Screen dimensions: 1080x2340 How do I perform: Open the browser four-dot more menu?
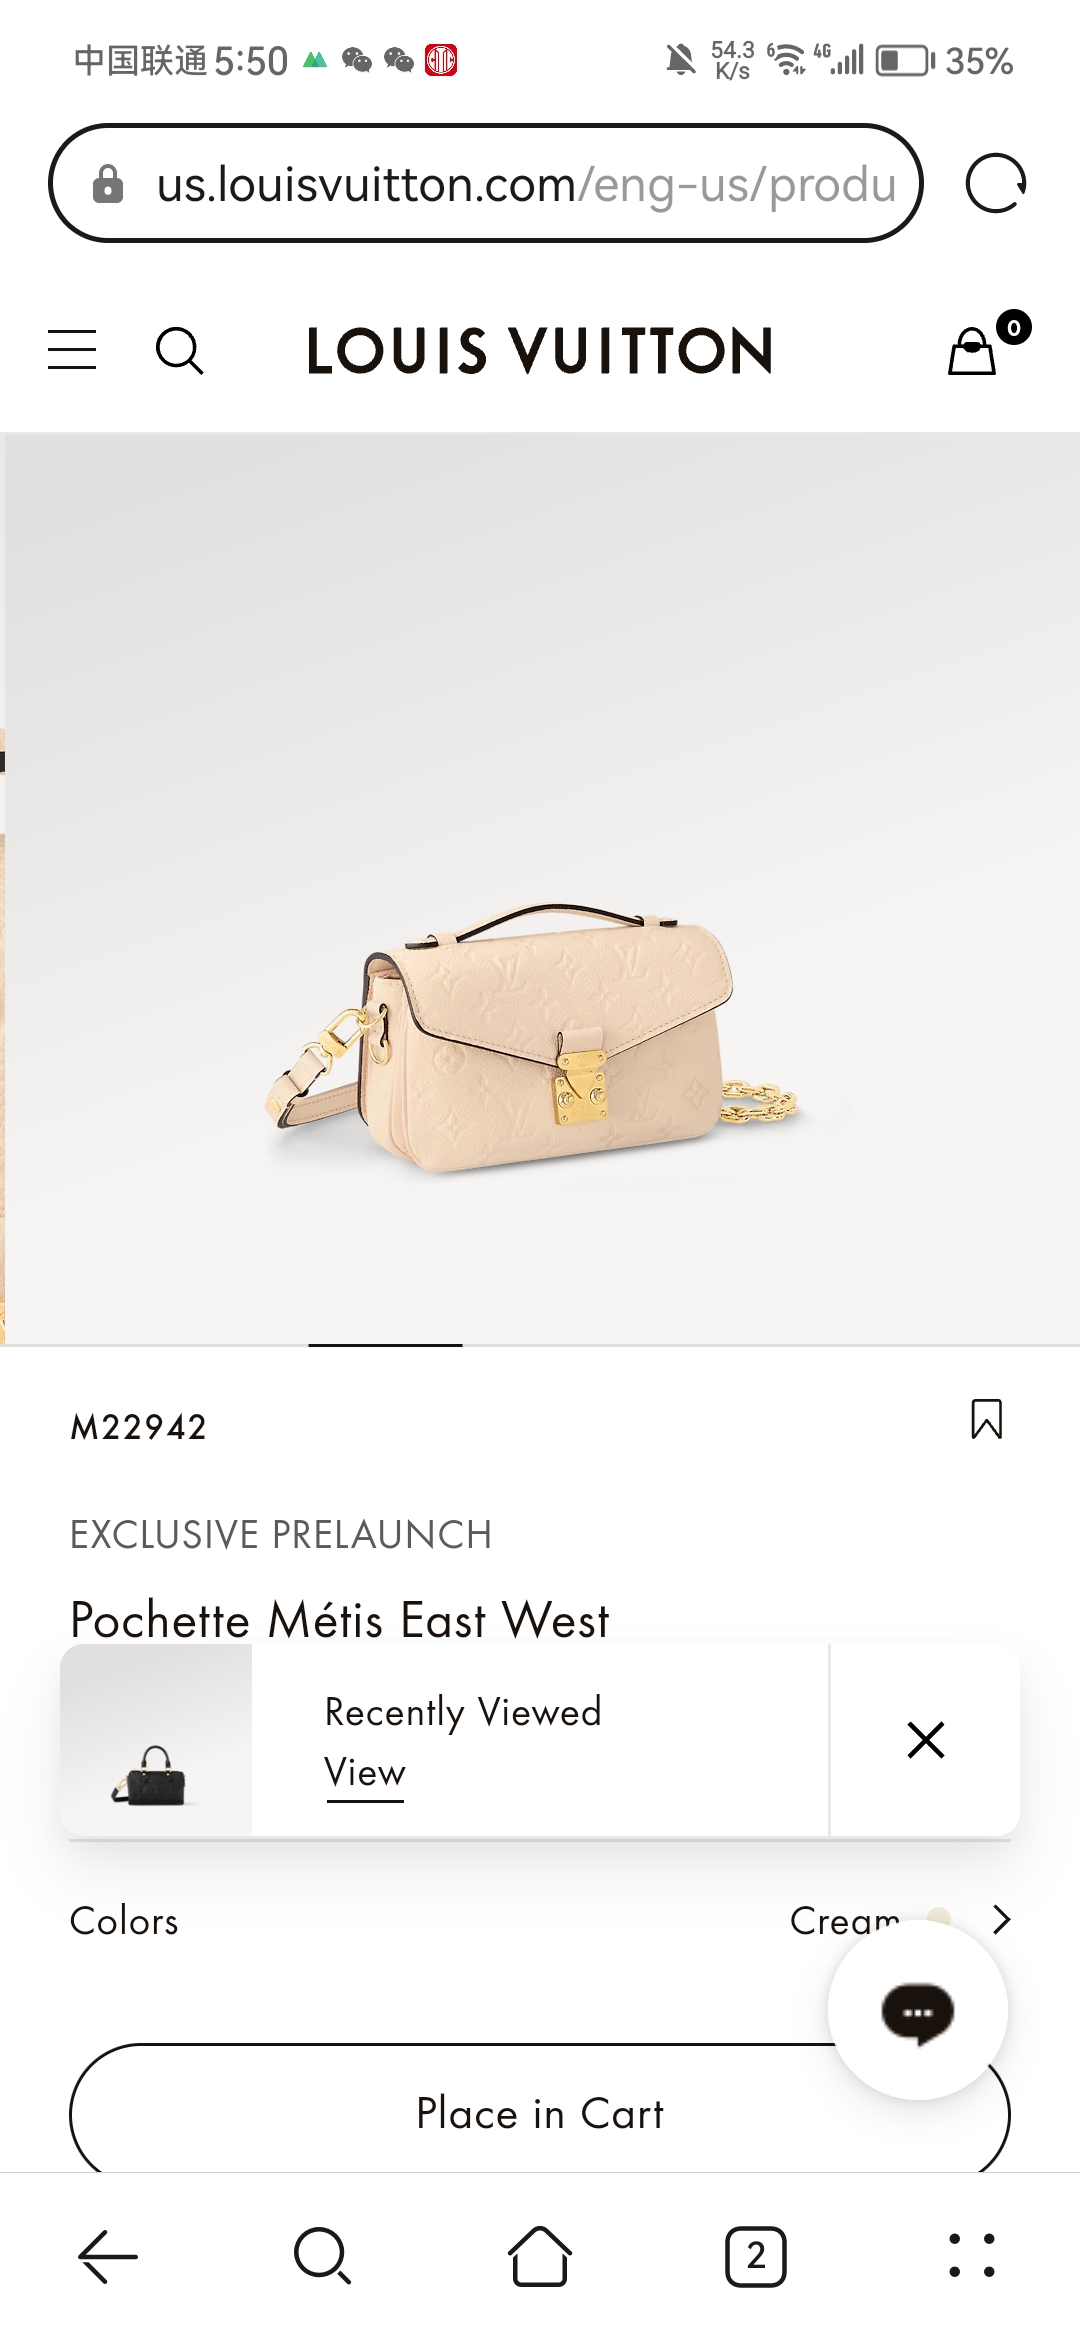tap(972, 2256)
